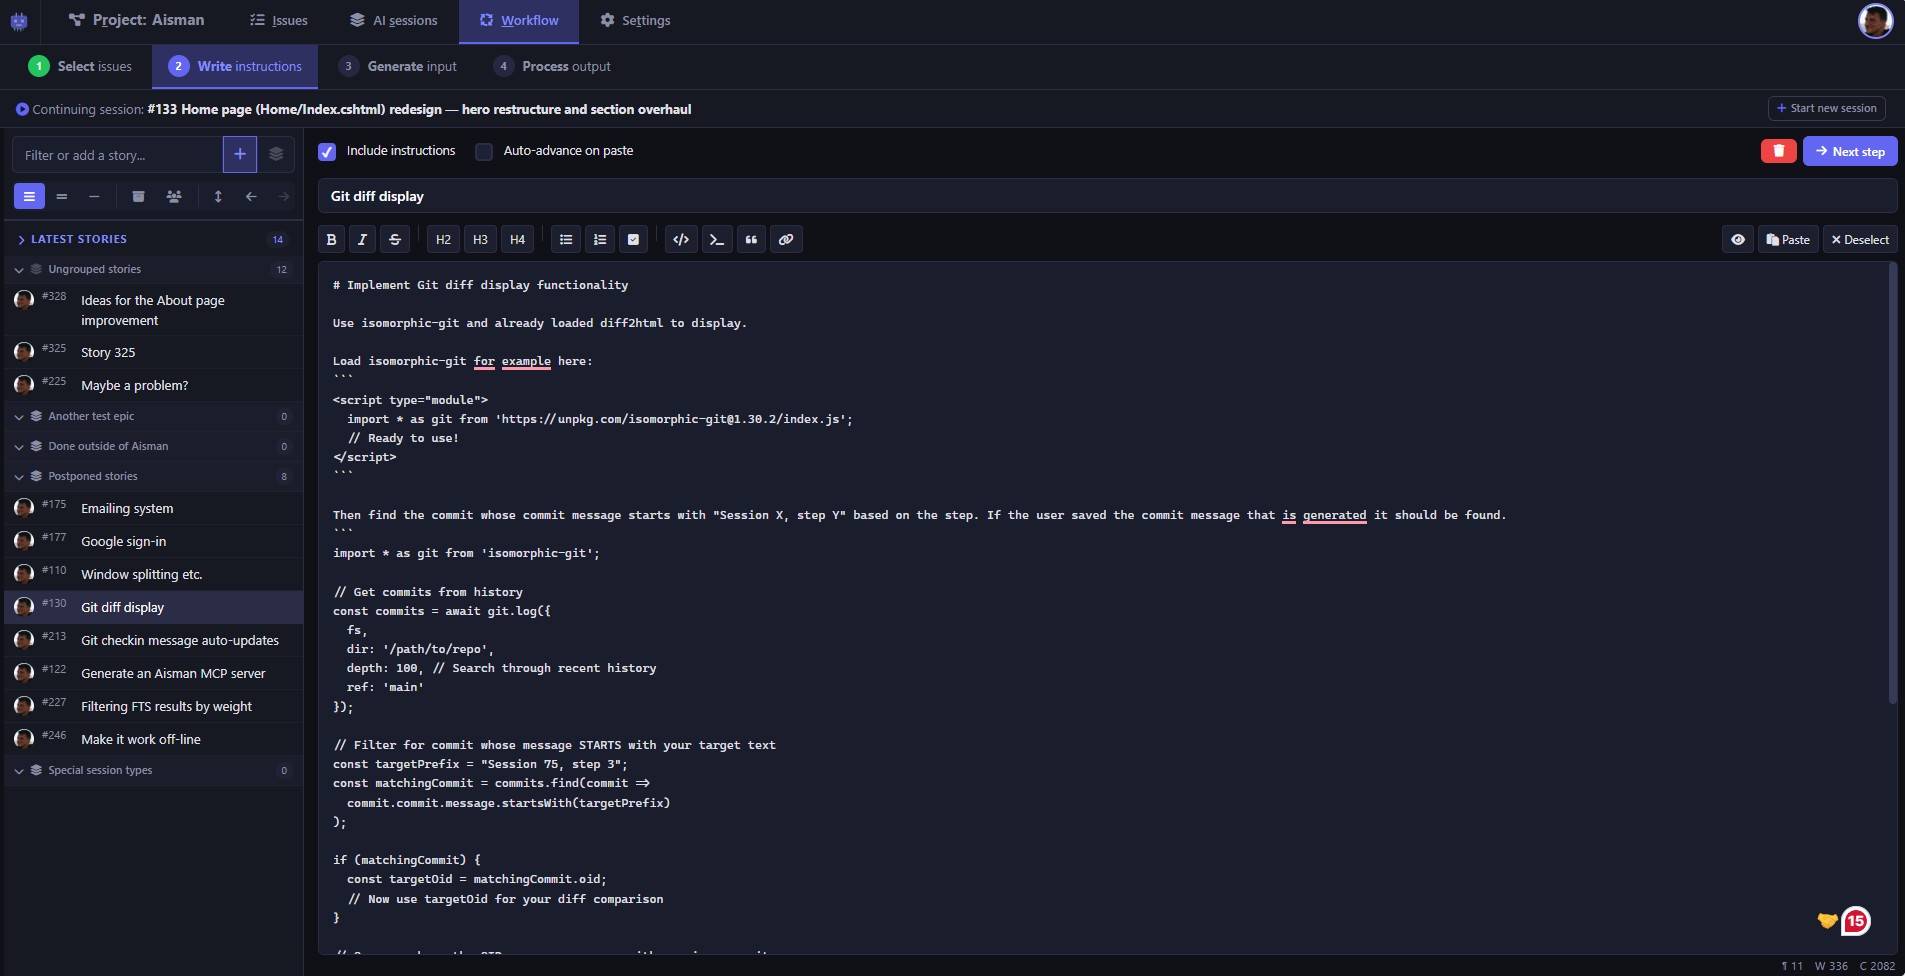Select story Generate an Aisman MCP server
The width and height of the screenshot is (1905, 976).
(x=154, y=674)
